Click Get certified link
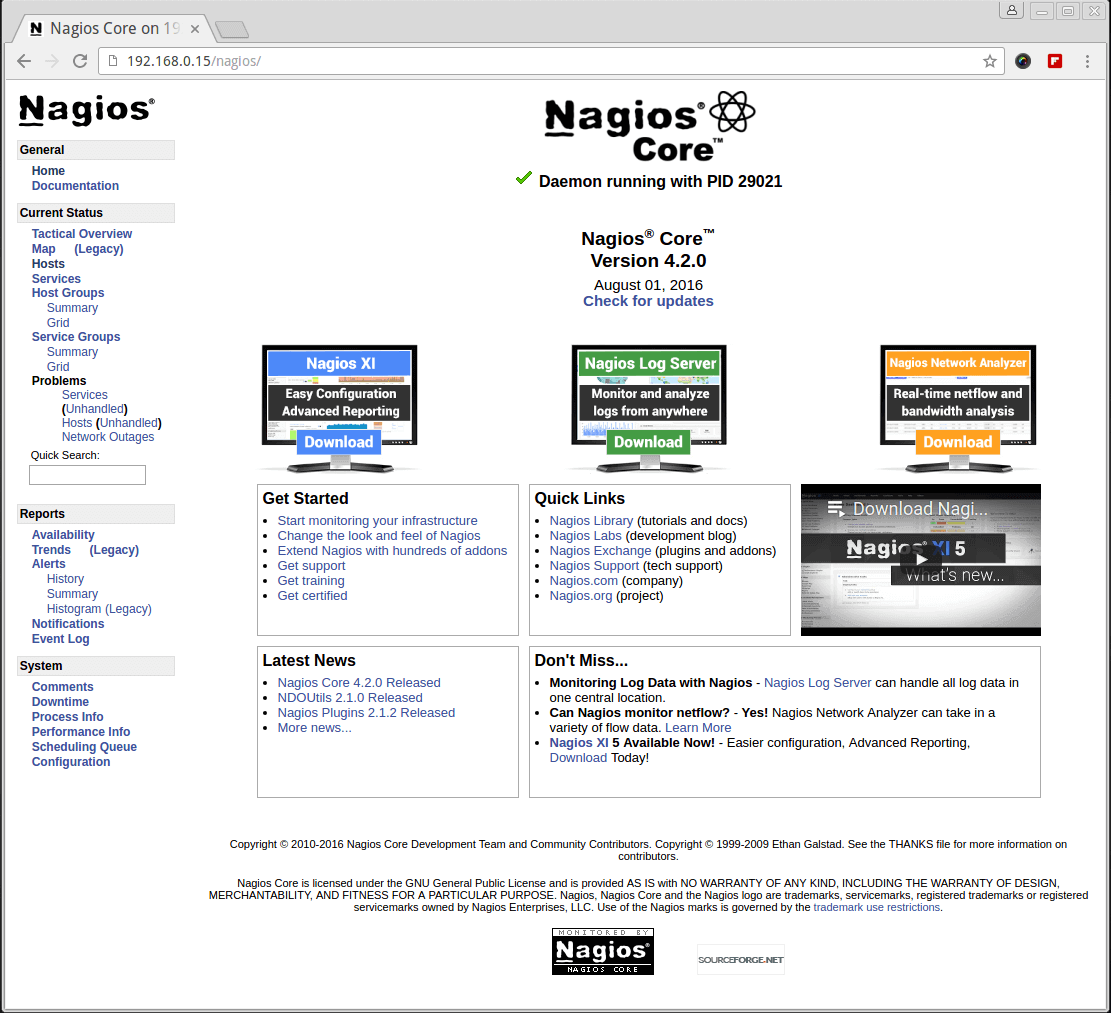The width and height of the screenshot is (1111, 1013). point(312,596)
